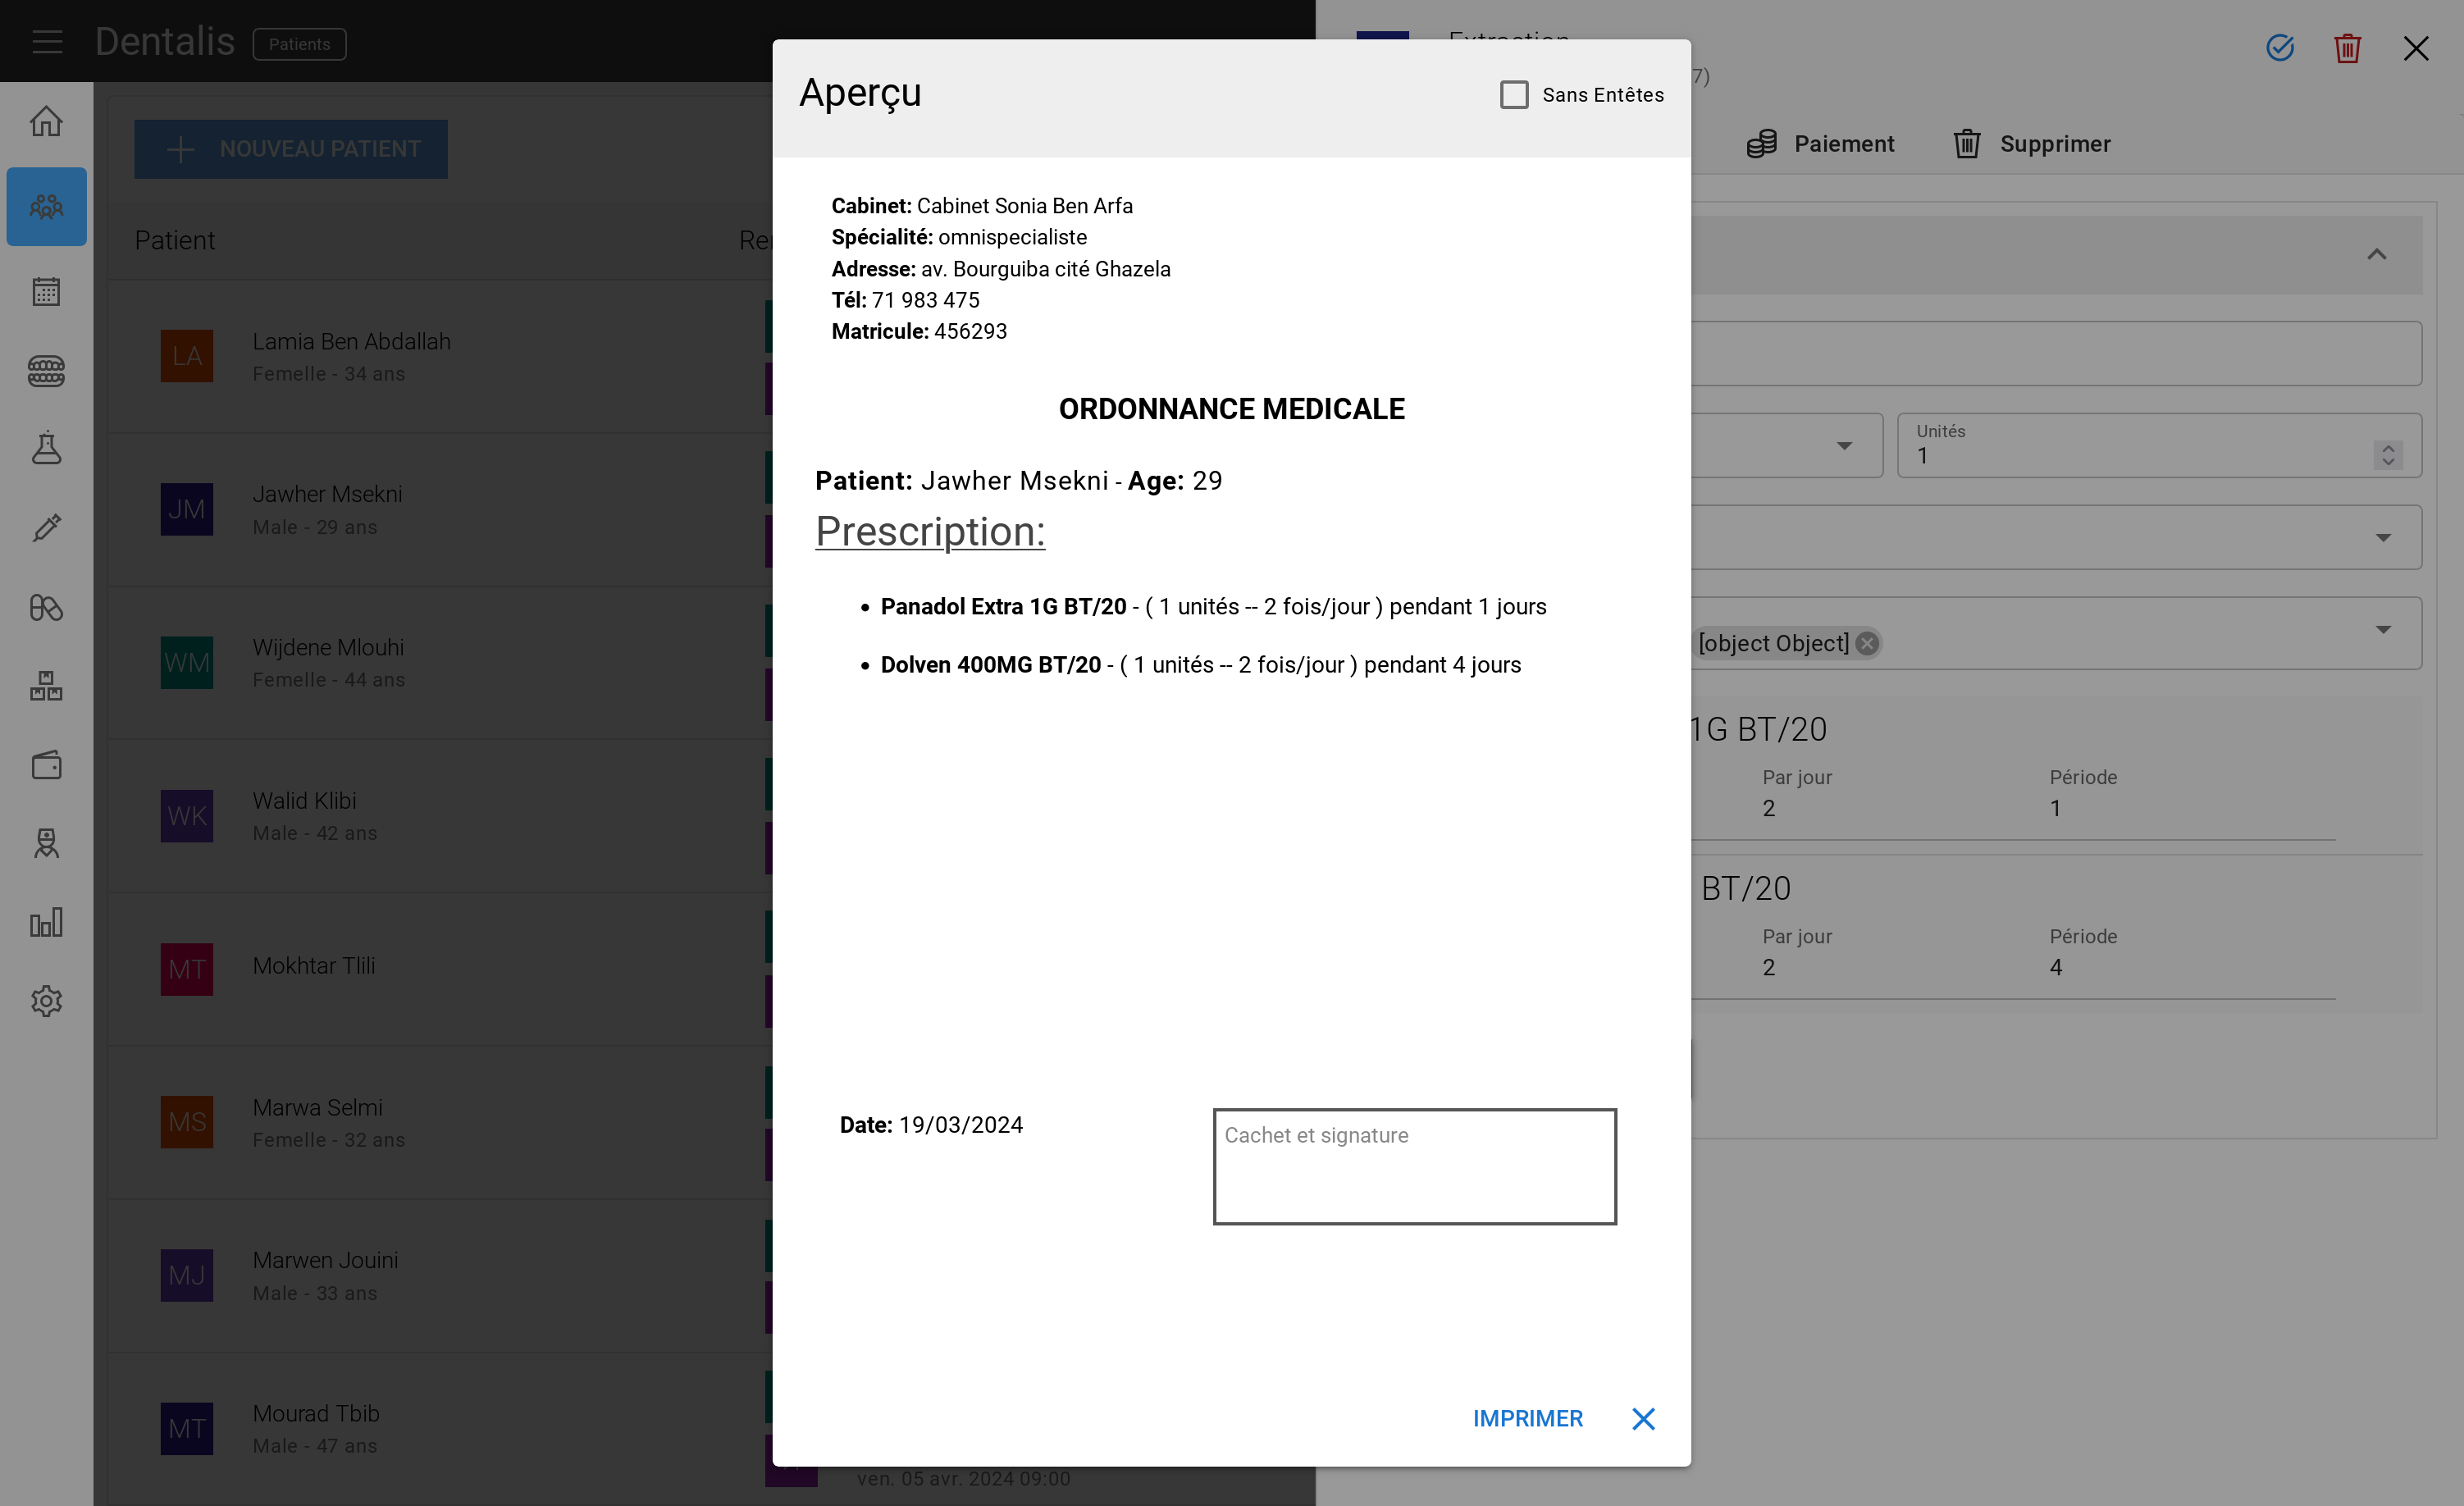This screenshot has height=1506, width=2464.
Task: Open the stock boxes sidebar icon
Action: 46,686
